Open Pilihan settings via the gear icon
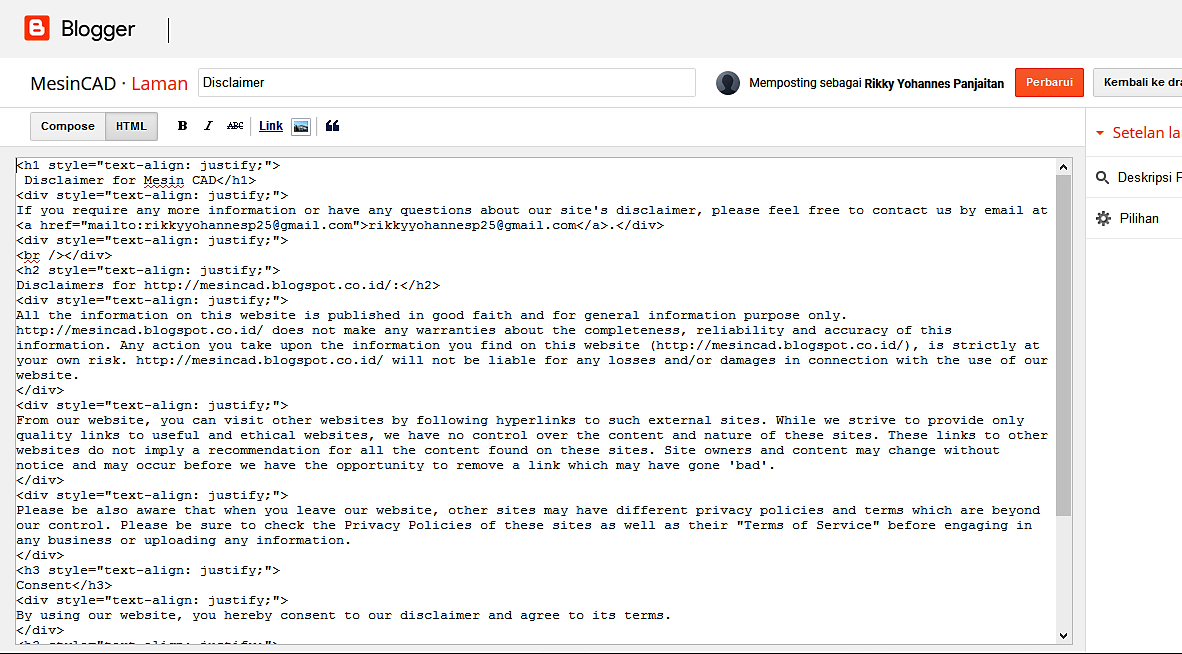 click(1102, 218)
